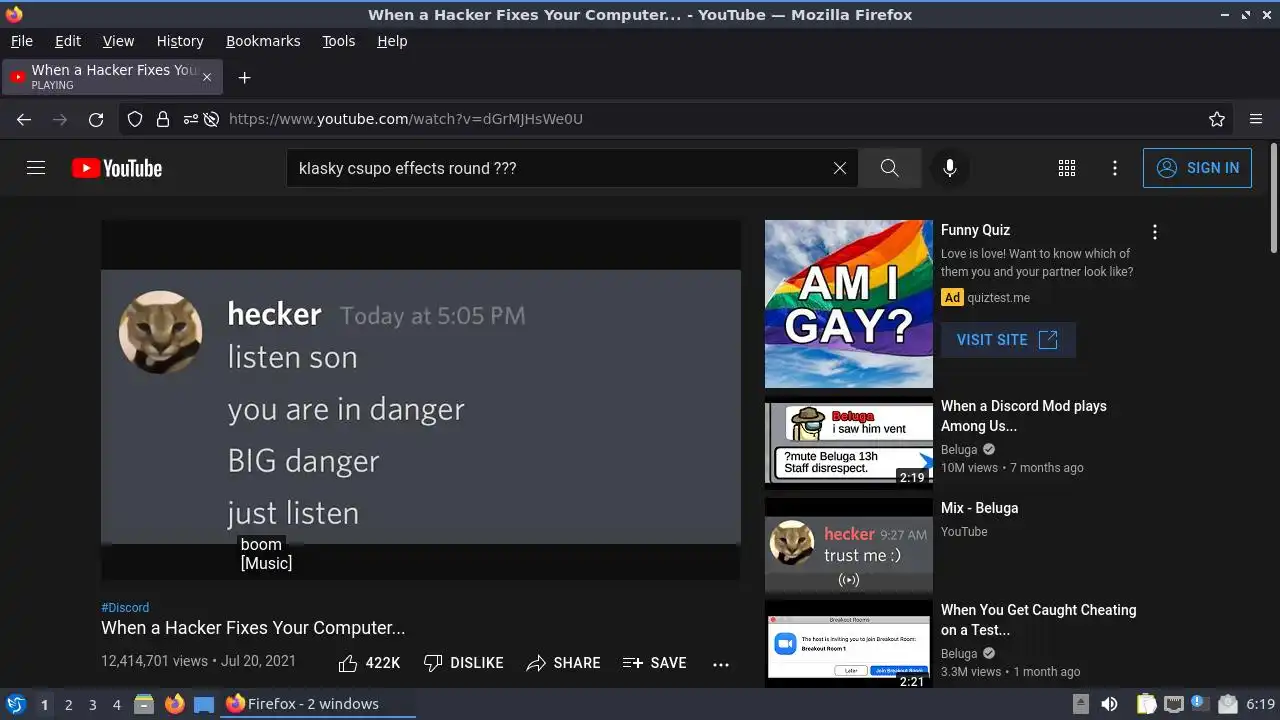Open the network tray icon

(x=1174, y=704)
